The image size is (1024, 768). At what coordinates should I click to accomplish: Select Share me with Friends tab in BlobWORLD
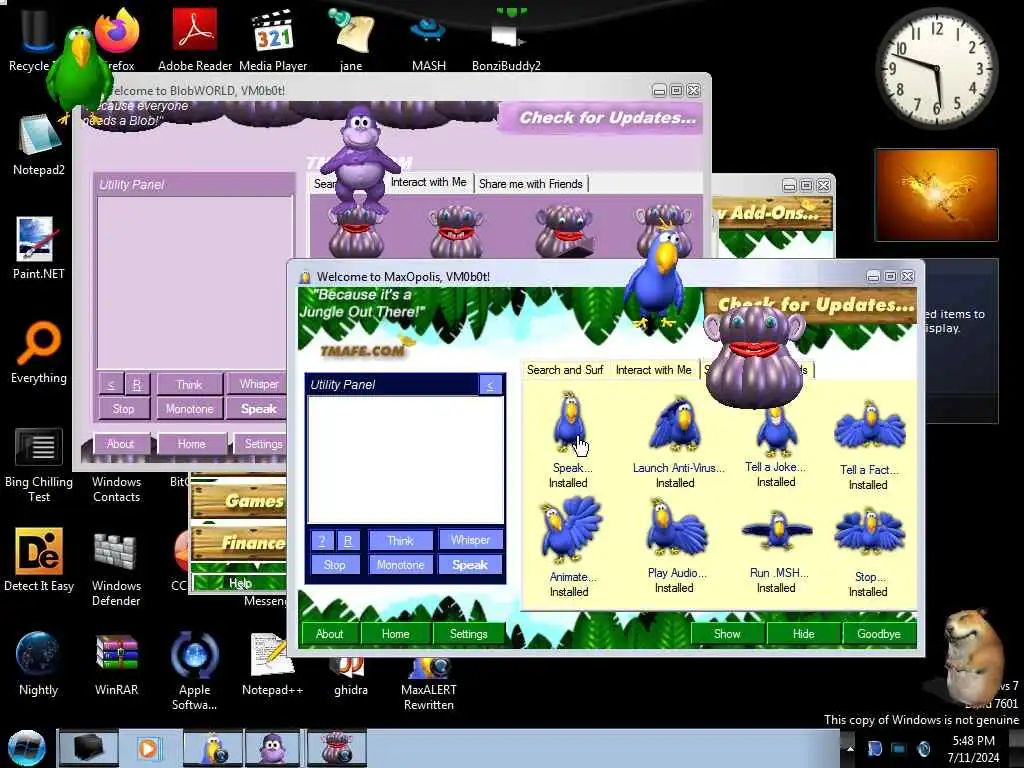pyautogui.click(x=530, y=184)
